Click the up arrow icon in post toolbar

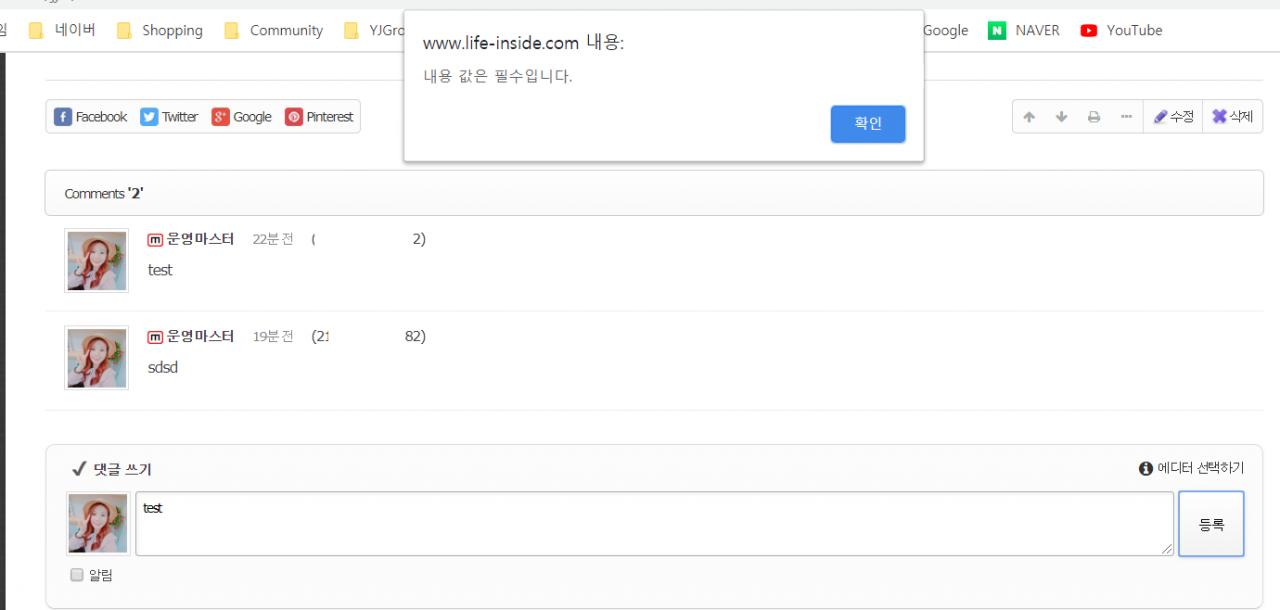[1029, 117]
